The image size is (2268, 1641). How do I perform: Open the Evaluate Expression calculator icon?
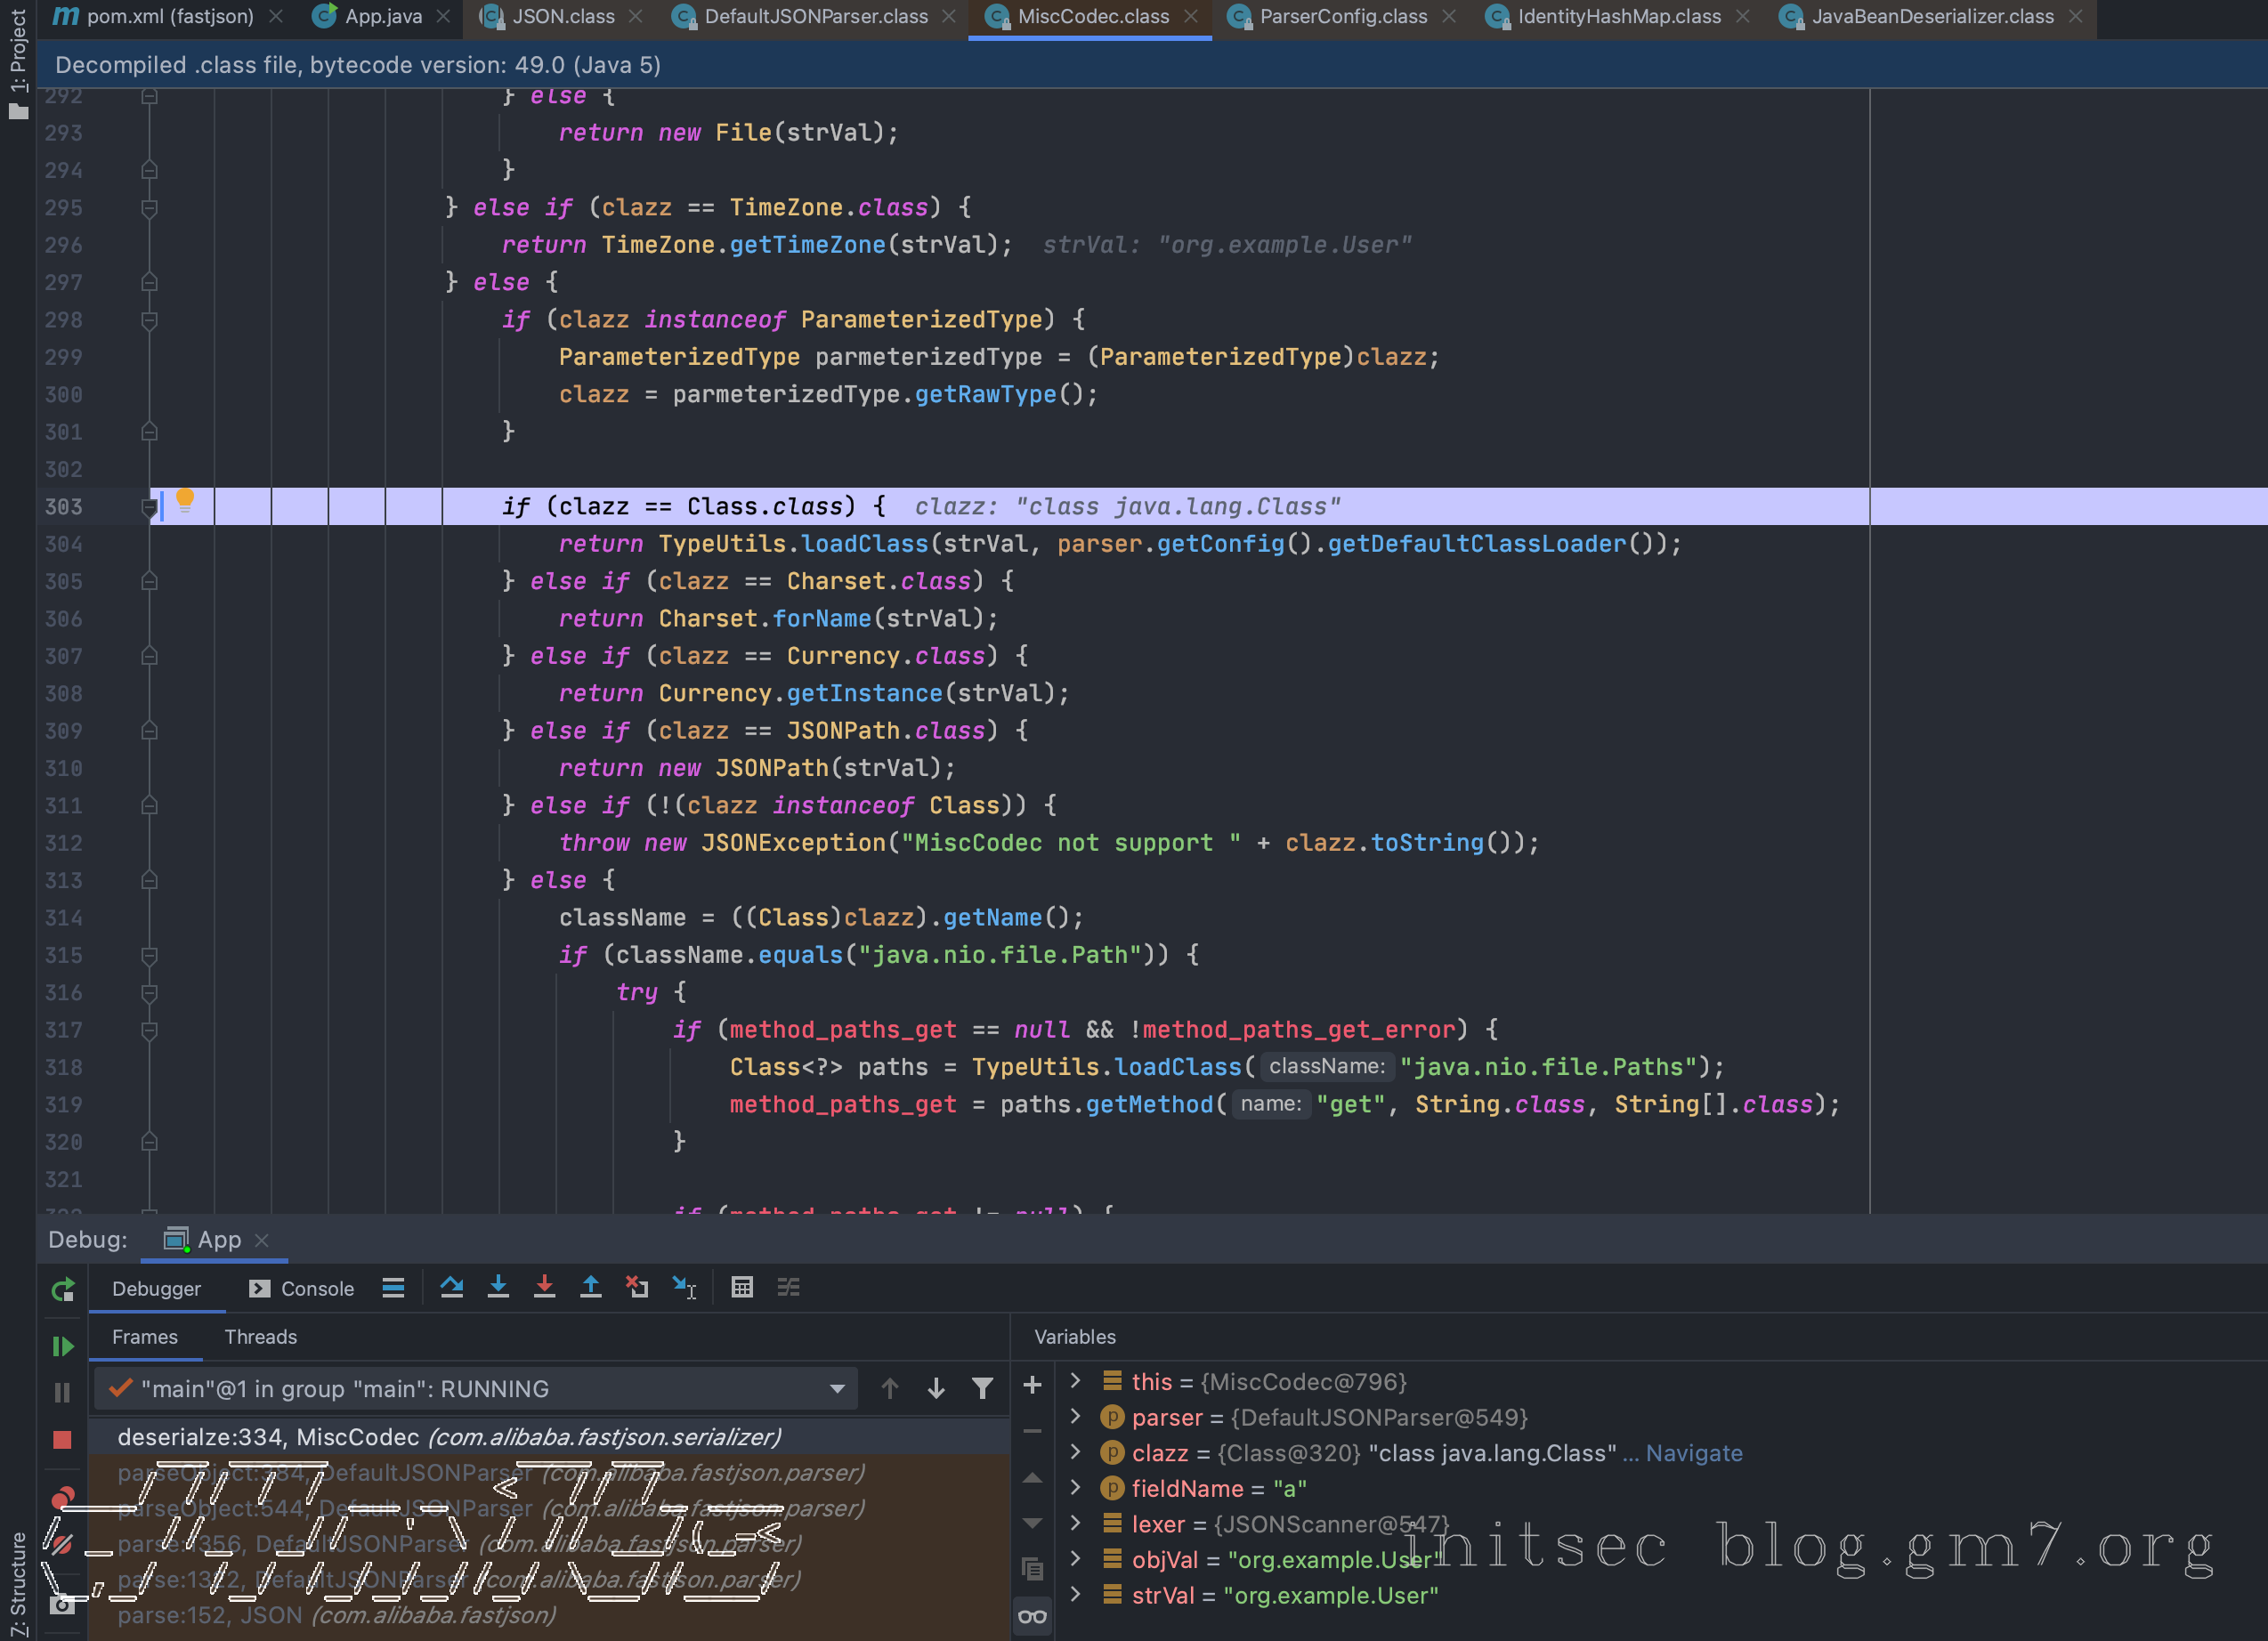[742, 1287]
